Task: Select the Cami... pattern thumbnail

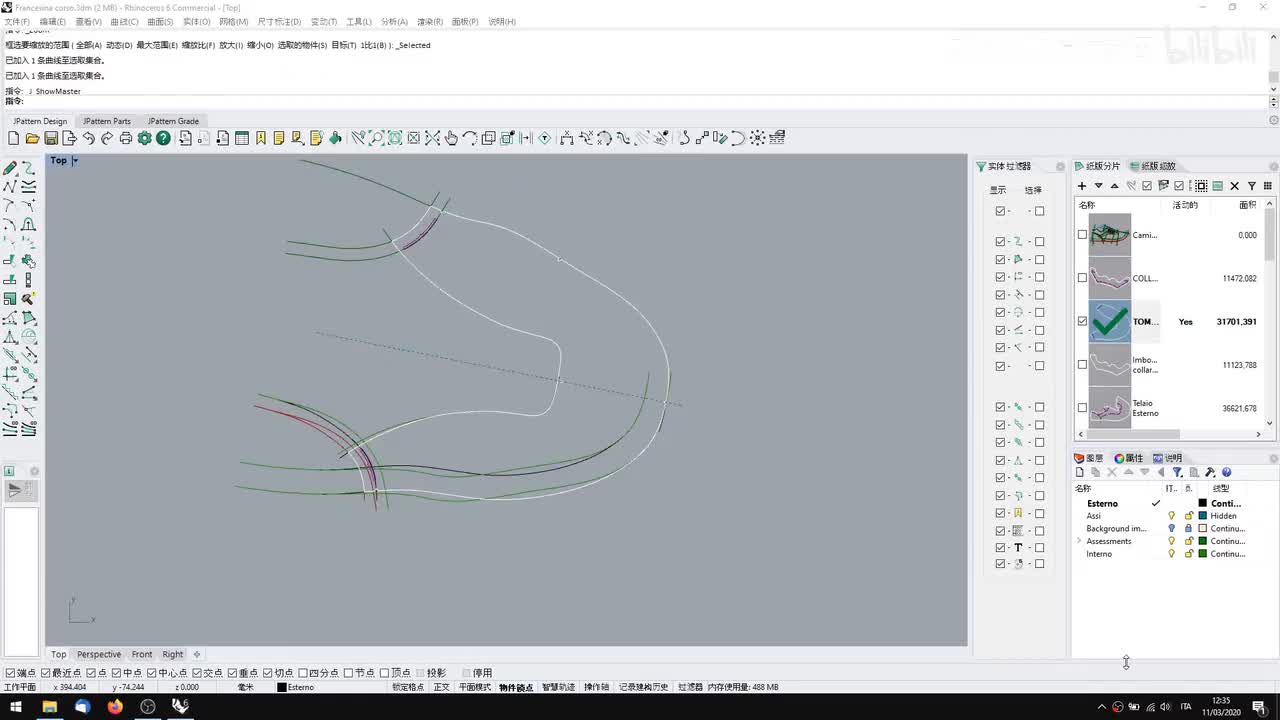Action: (x=1109, y=235)
